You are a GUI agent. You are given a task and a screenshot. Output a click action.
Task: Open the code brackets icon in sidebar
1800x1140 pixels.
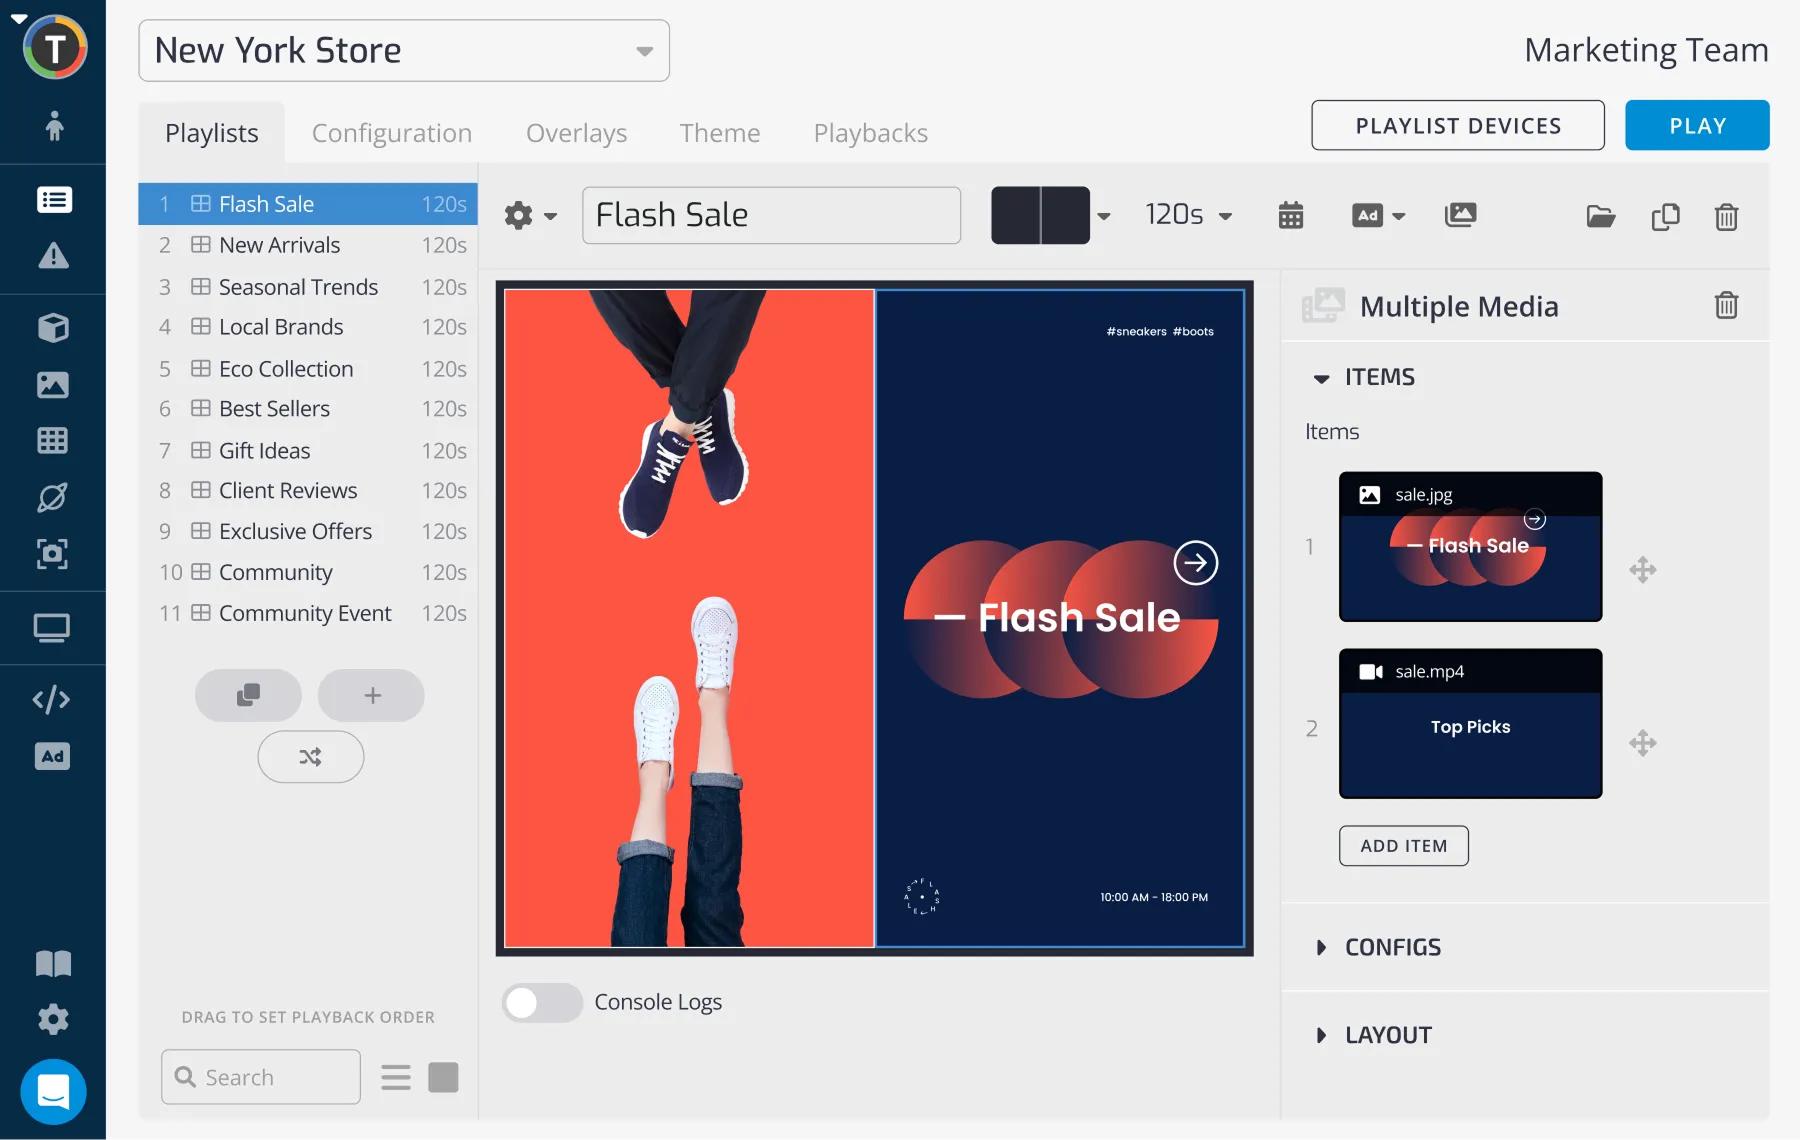52,699
